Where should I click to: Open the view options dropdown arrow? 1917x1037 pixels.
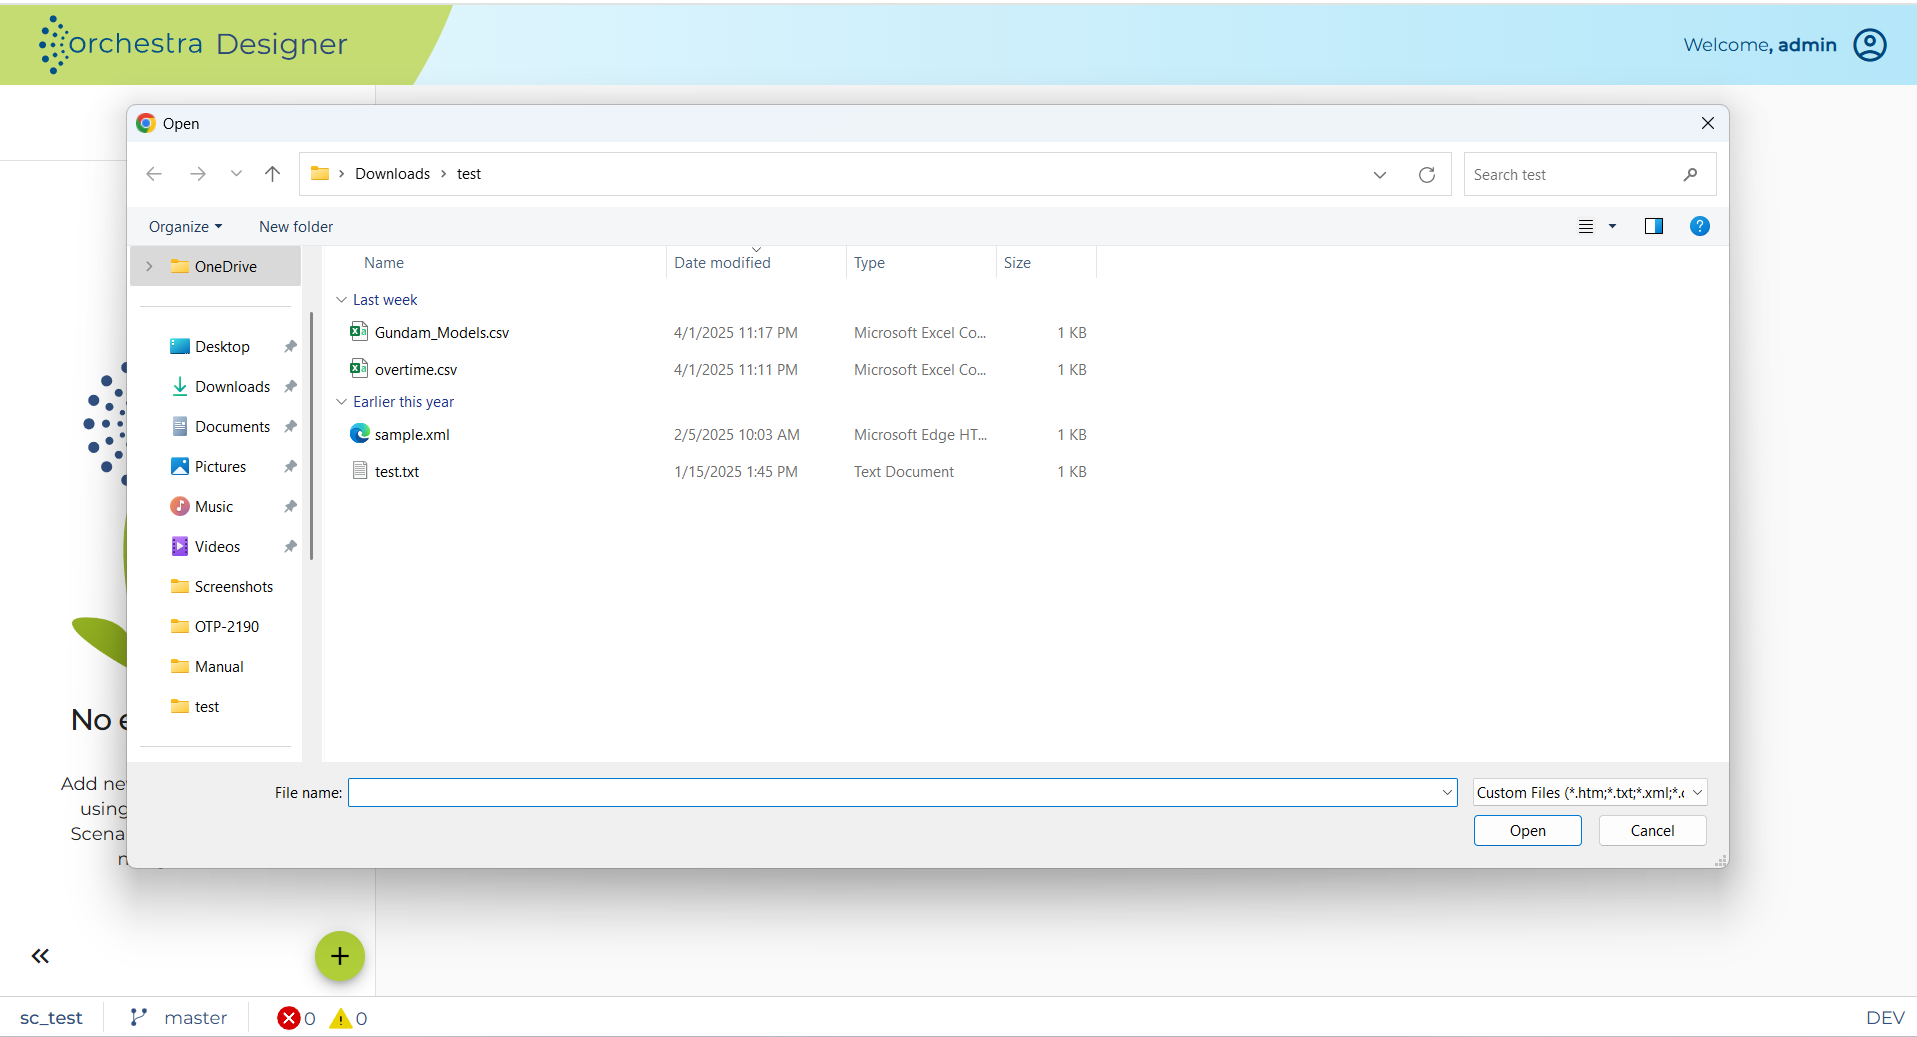click(1612, 227)
